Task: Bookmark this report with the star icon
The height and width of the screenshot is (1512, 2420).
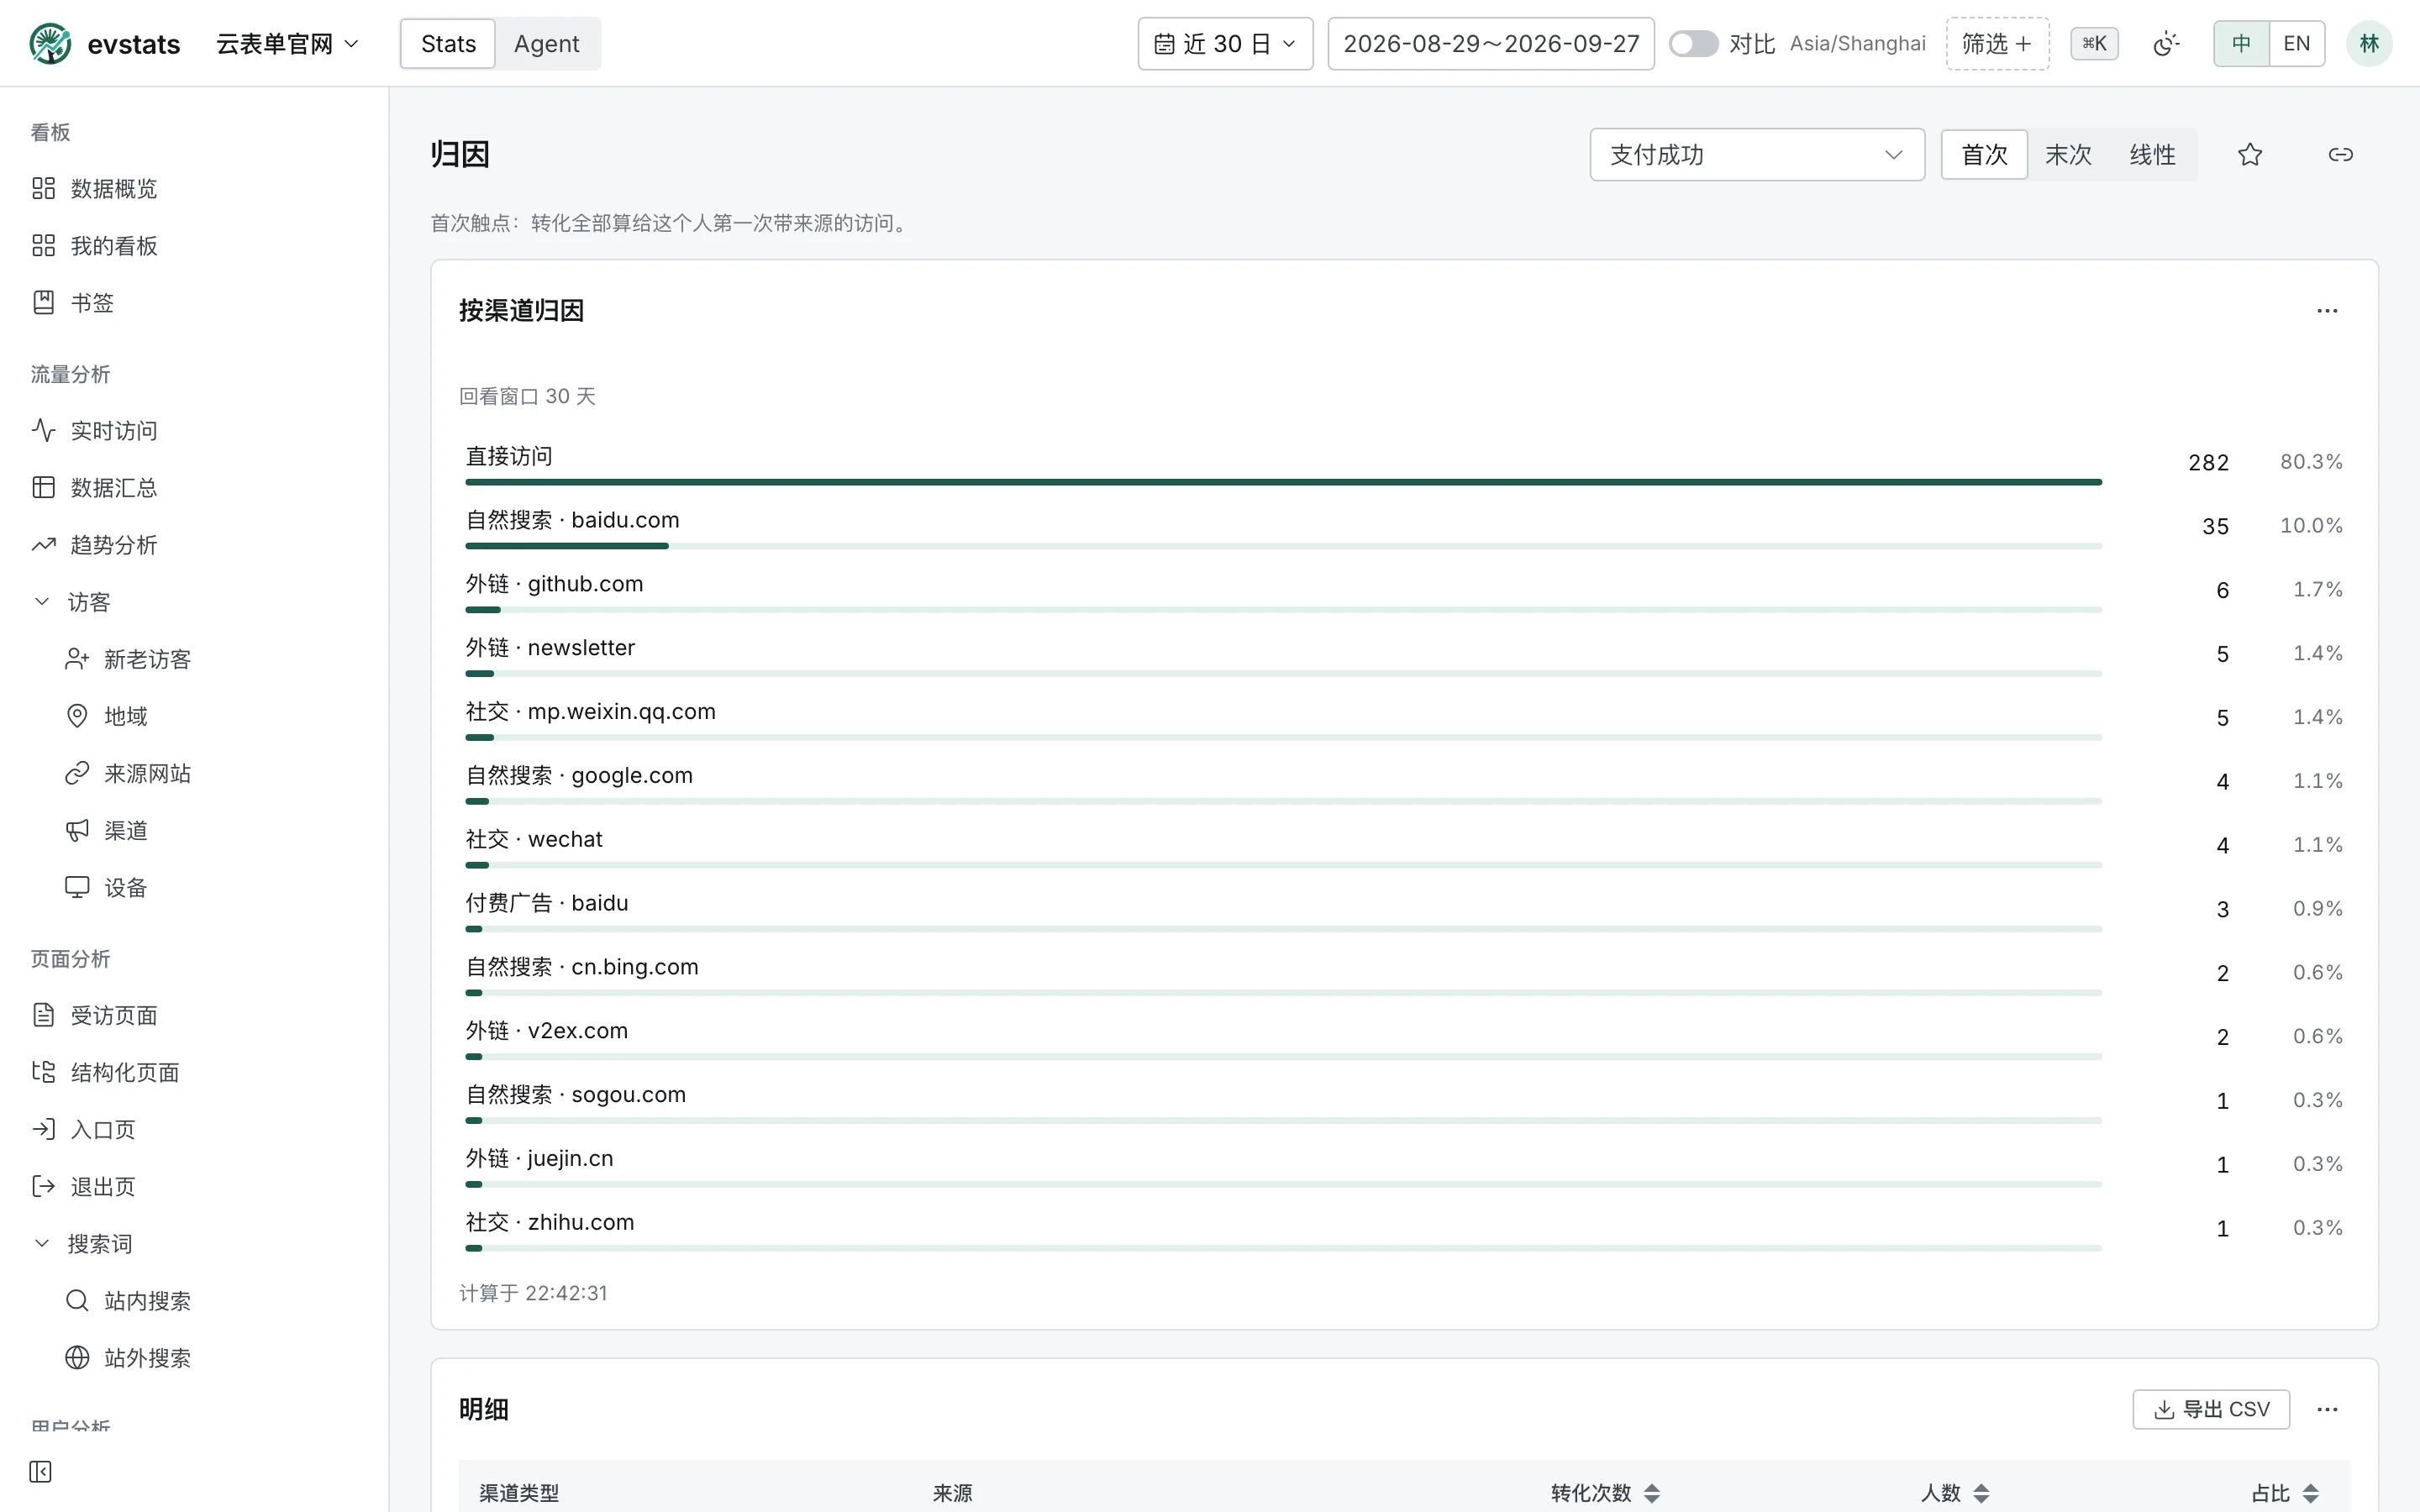Action: click(2250, 155)
